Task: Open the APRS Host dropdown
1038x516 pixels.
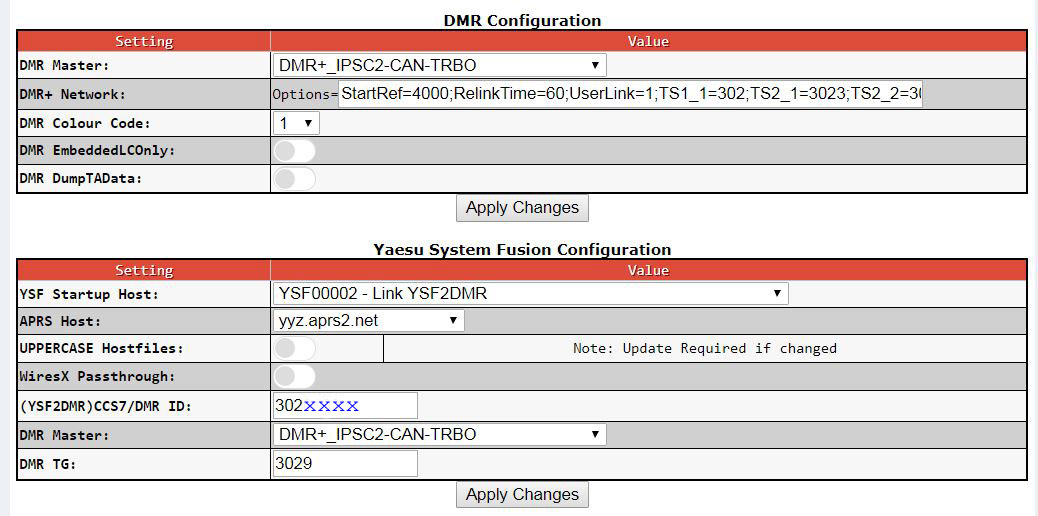Action: [x=368, y=321]
